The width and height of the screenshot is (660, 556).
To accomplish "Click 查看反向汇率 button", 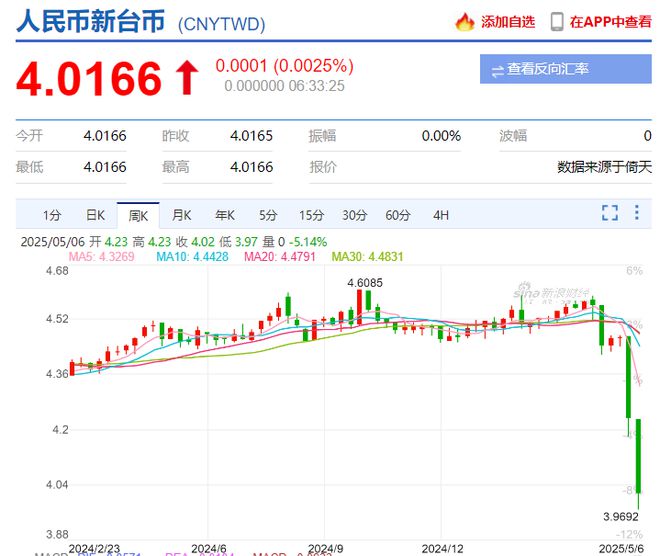I will [x=566, y=69].
